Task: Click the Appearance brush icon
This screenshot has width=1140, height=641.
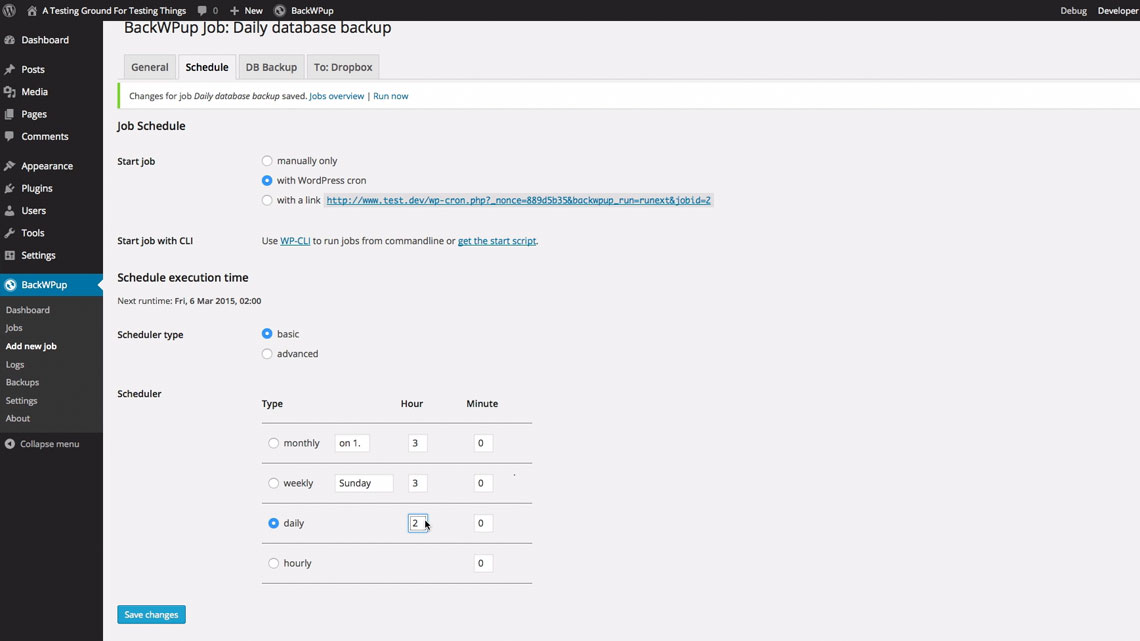Action: (x=9, y=166)
